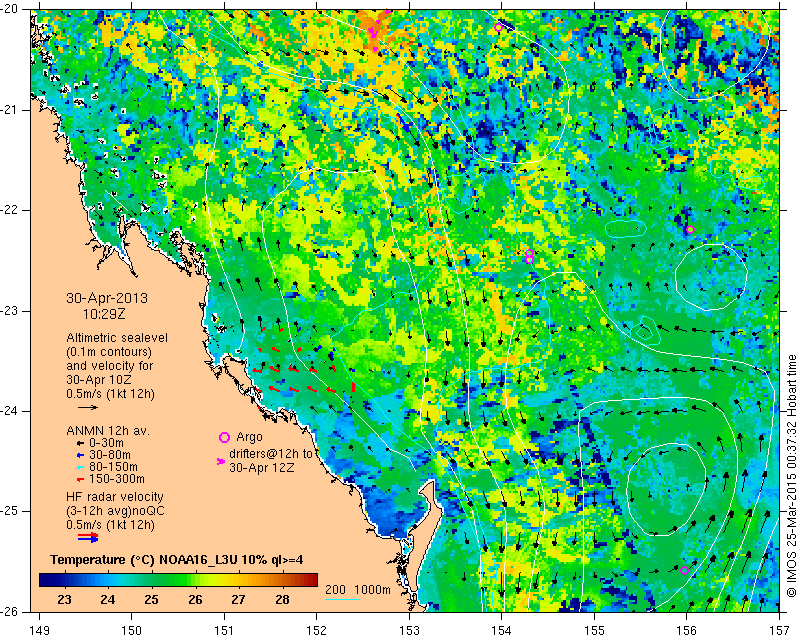Image resolution: width=800 pixels, height=640 pixels.
Task: Click the '200' isobath legend label
Action: (x=336, y=589)
